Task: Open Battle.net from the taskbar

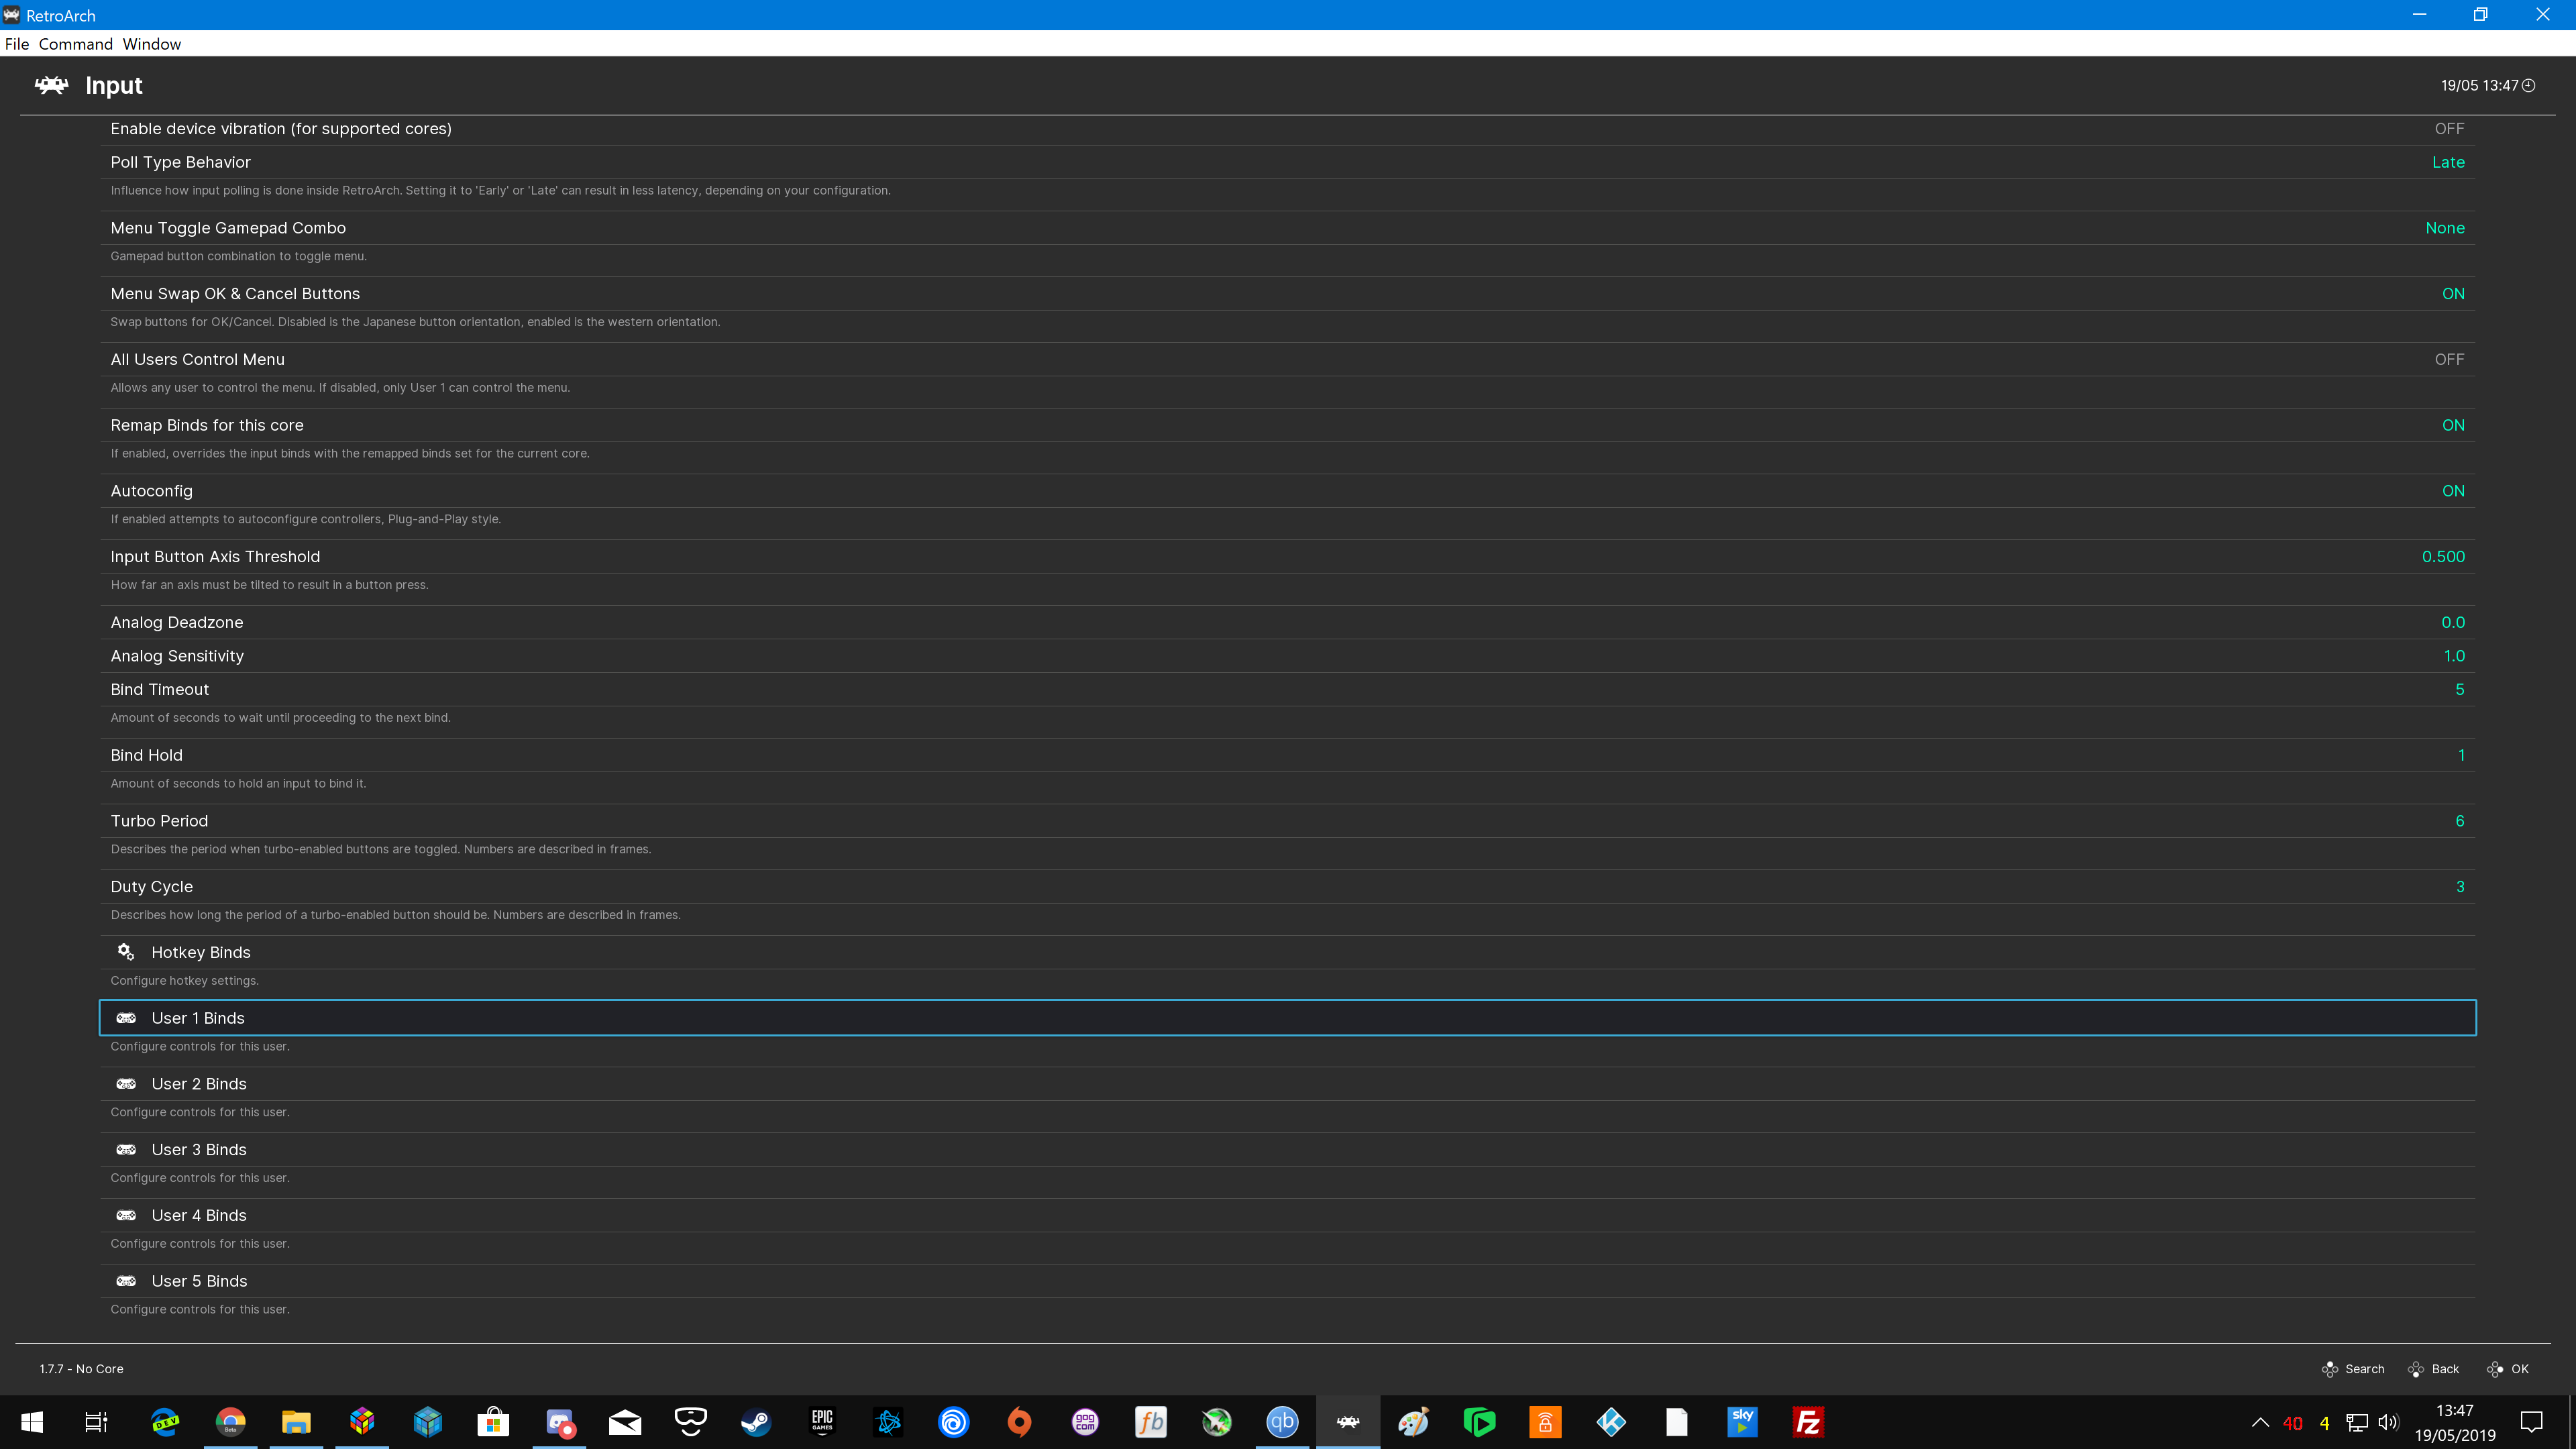Action: point(888,1421)
